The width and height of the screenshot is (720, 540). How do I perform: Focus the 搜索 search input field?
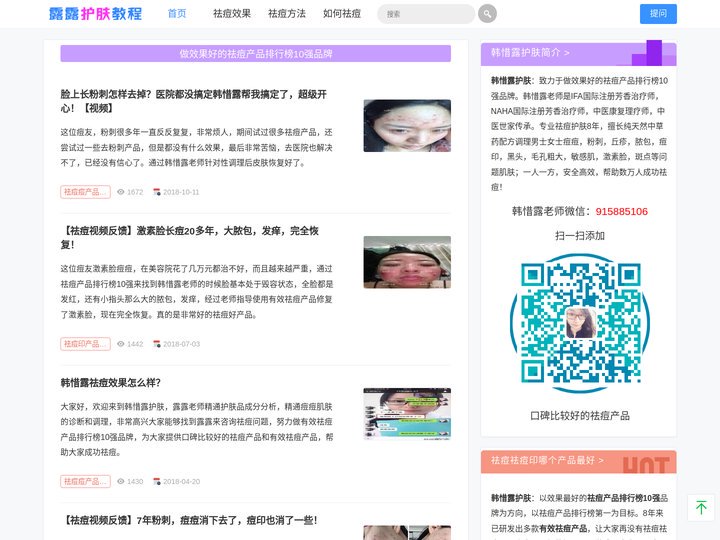(426, 14)
